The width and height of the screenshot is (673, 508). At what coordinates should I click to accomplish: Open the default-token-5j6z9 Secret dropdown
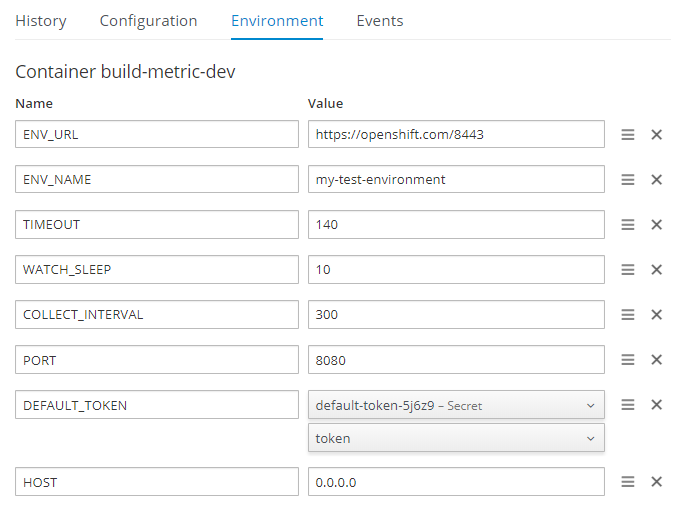pos(456,405)
